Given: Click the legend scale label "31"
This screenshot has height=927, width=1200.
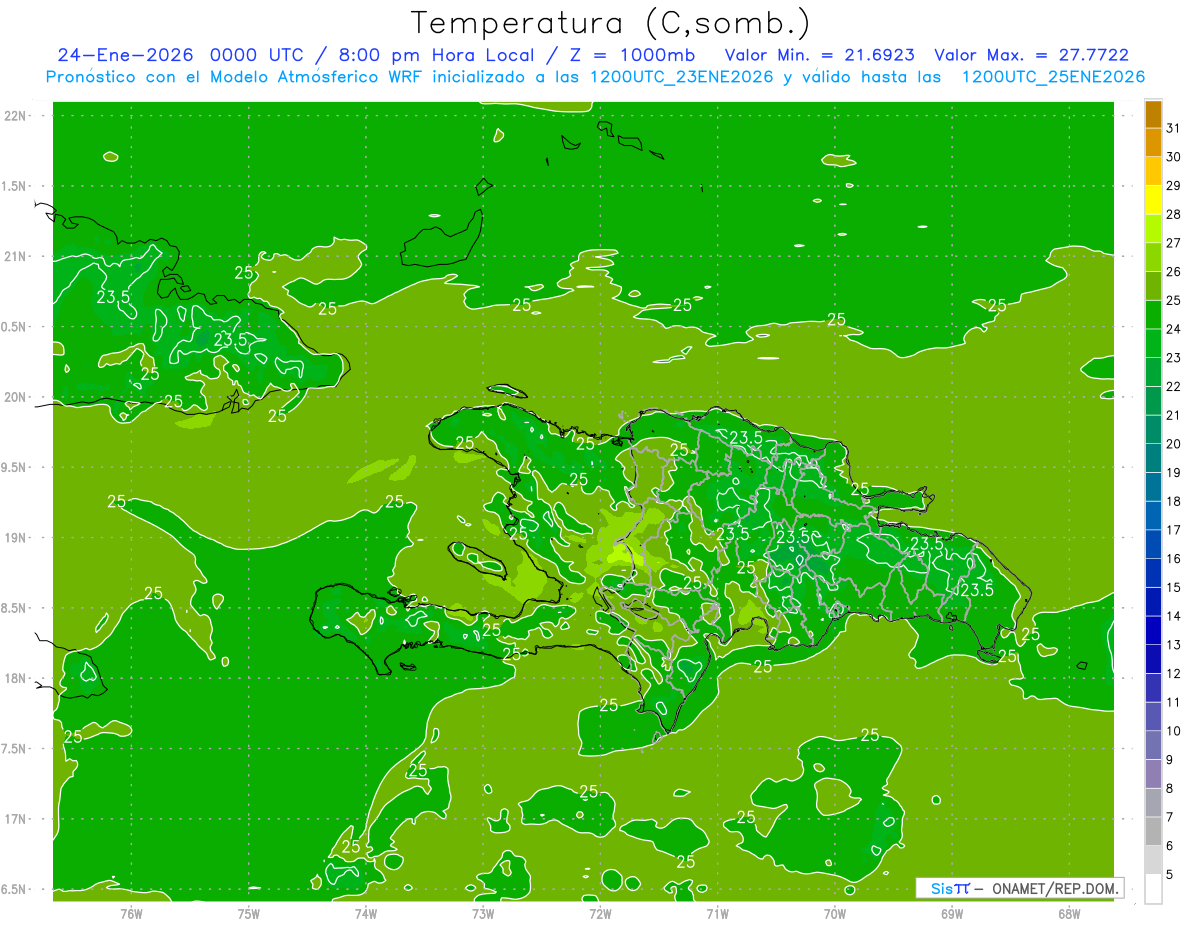Looking at the screenshot, I should point(1174,127).
